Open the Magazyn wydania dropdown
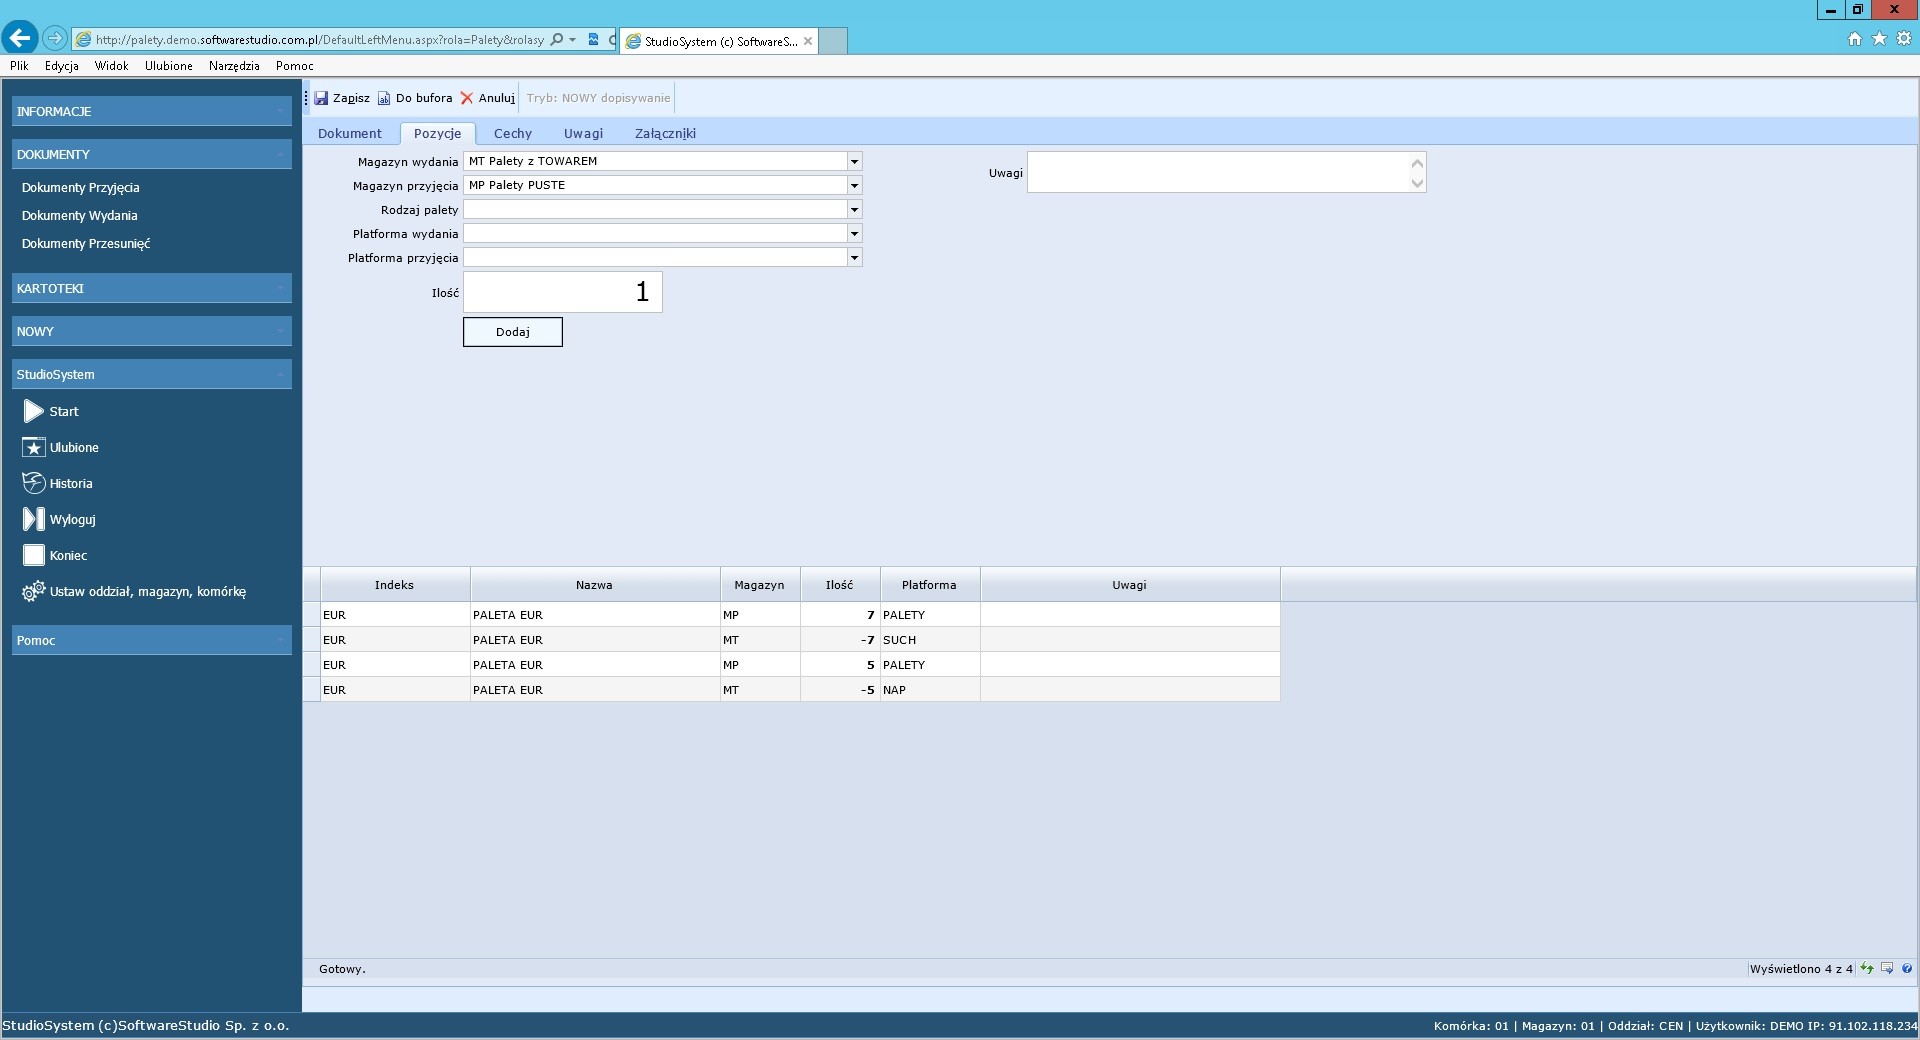 pos(854,161)
